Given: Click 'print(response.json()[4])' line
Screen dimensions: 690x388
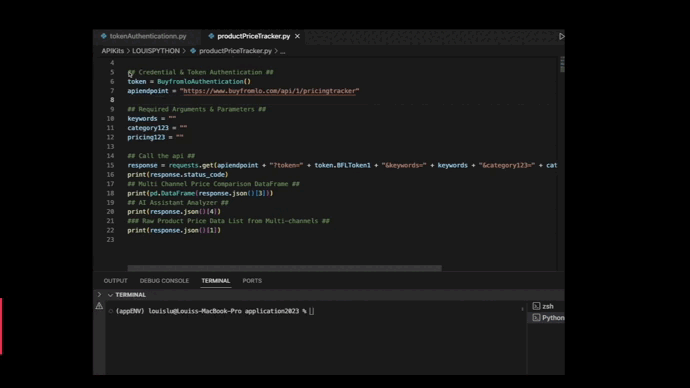Looking at the screenshot, I should pos(174,212).
